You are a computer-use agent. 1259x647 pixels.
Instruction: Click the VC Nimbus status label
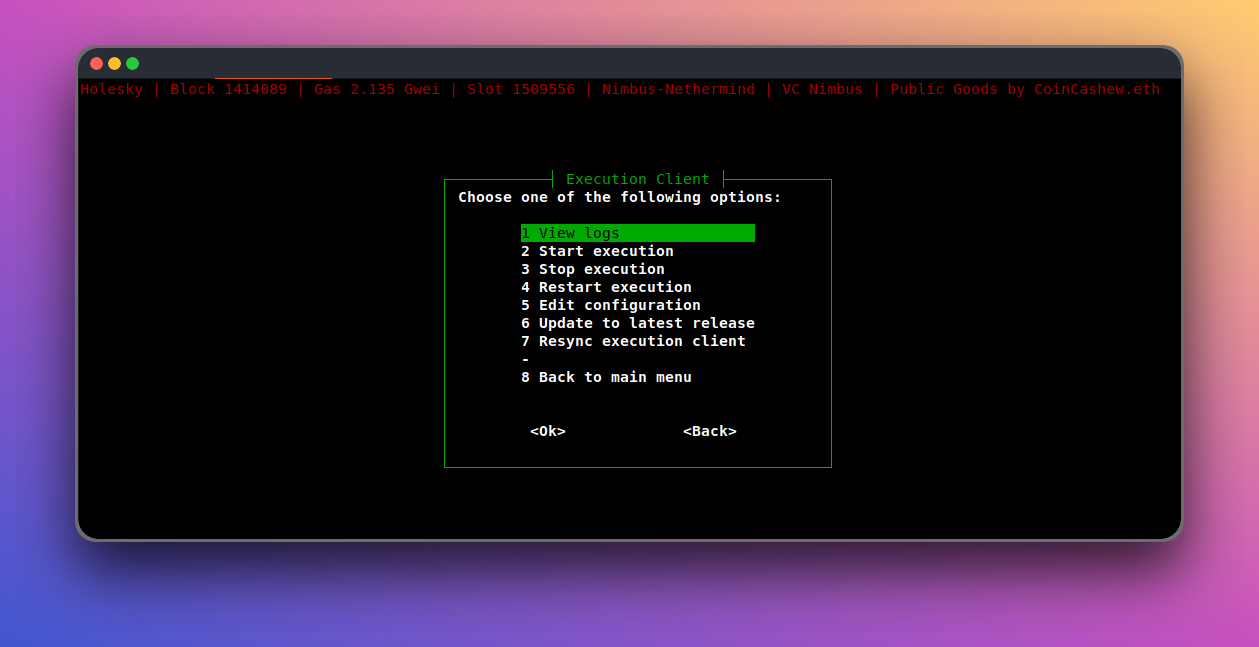(822, 89)
